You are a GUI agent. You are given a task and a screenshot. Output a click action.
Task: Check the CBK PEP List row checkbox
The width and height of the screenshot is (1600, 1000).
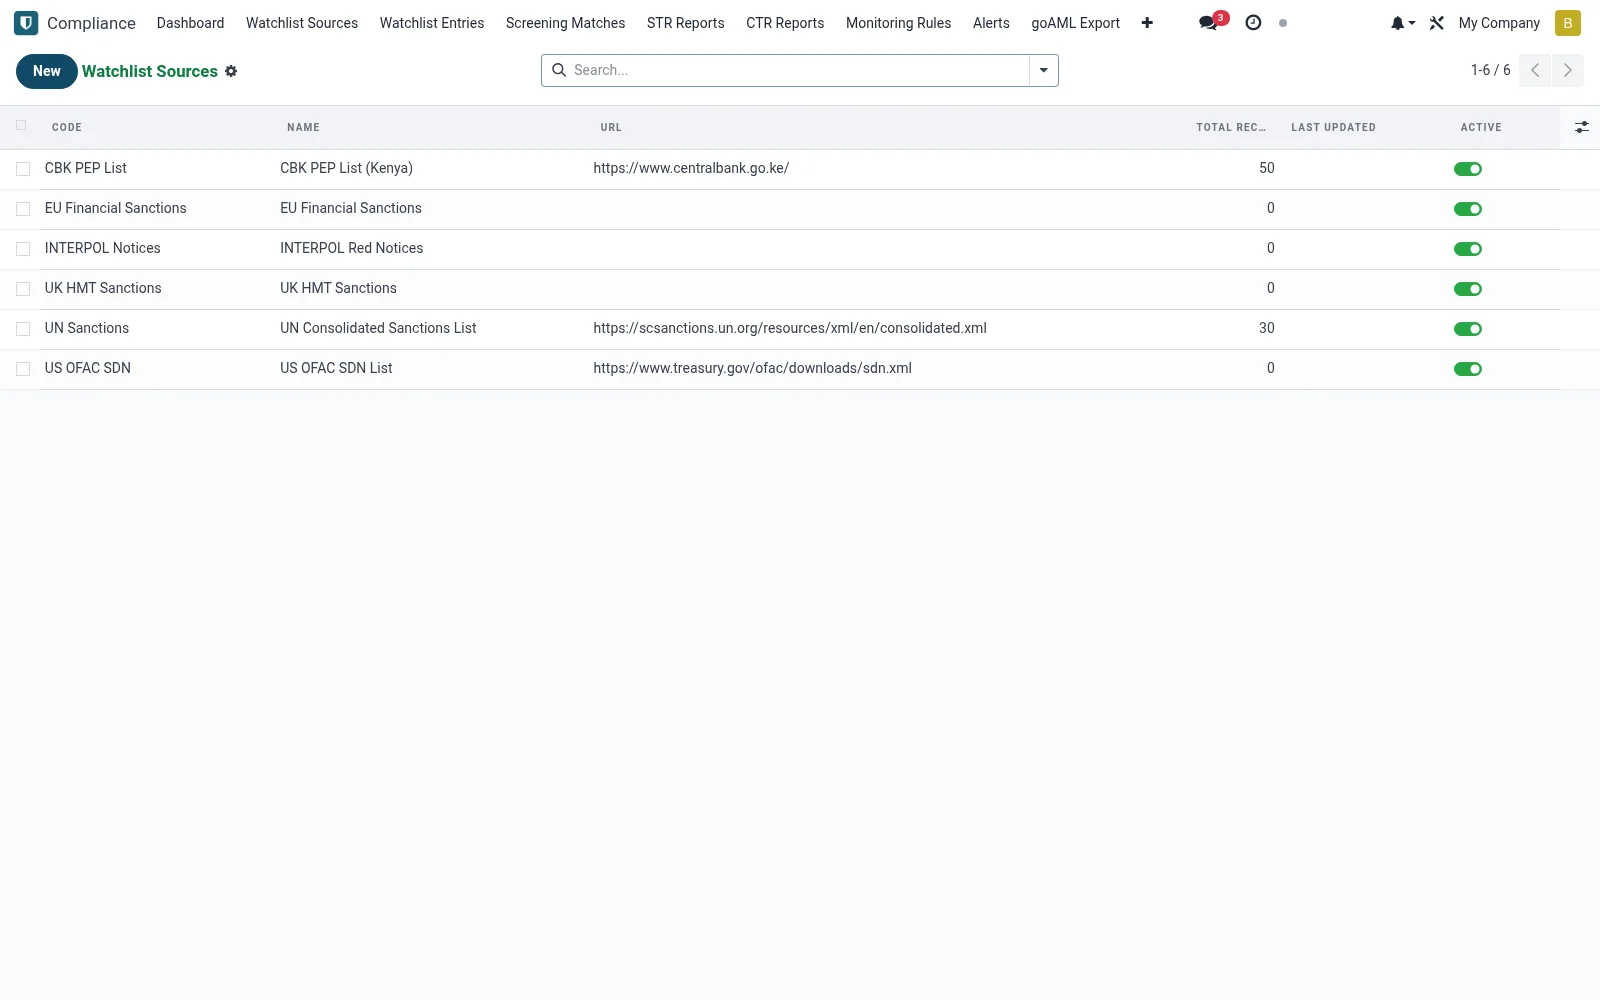tap(23, 169)
